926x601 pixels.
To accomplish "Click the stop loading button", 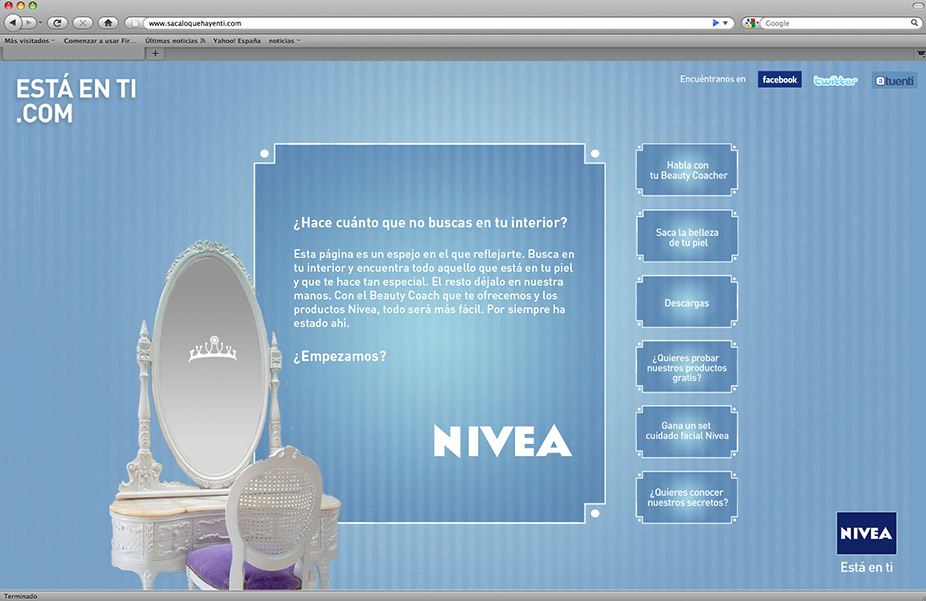I will click(82, 22).
